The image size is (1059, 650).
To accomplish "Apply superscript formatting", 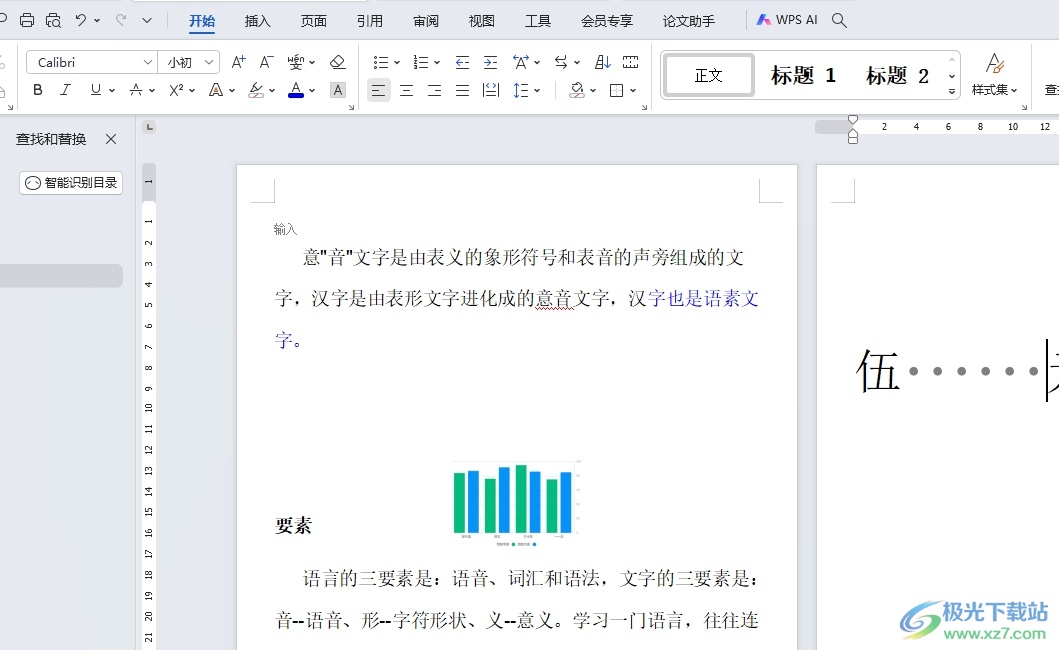I will click(x=176, y=90).
